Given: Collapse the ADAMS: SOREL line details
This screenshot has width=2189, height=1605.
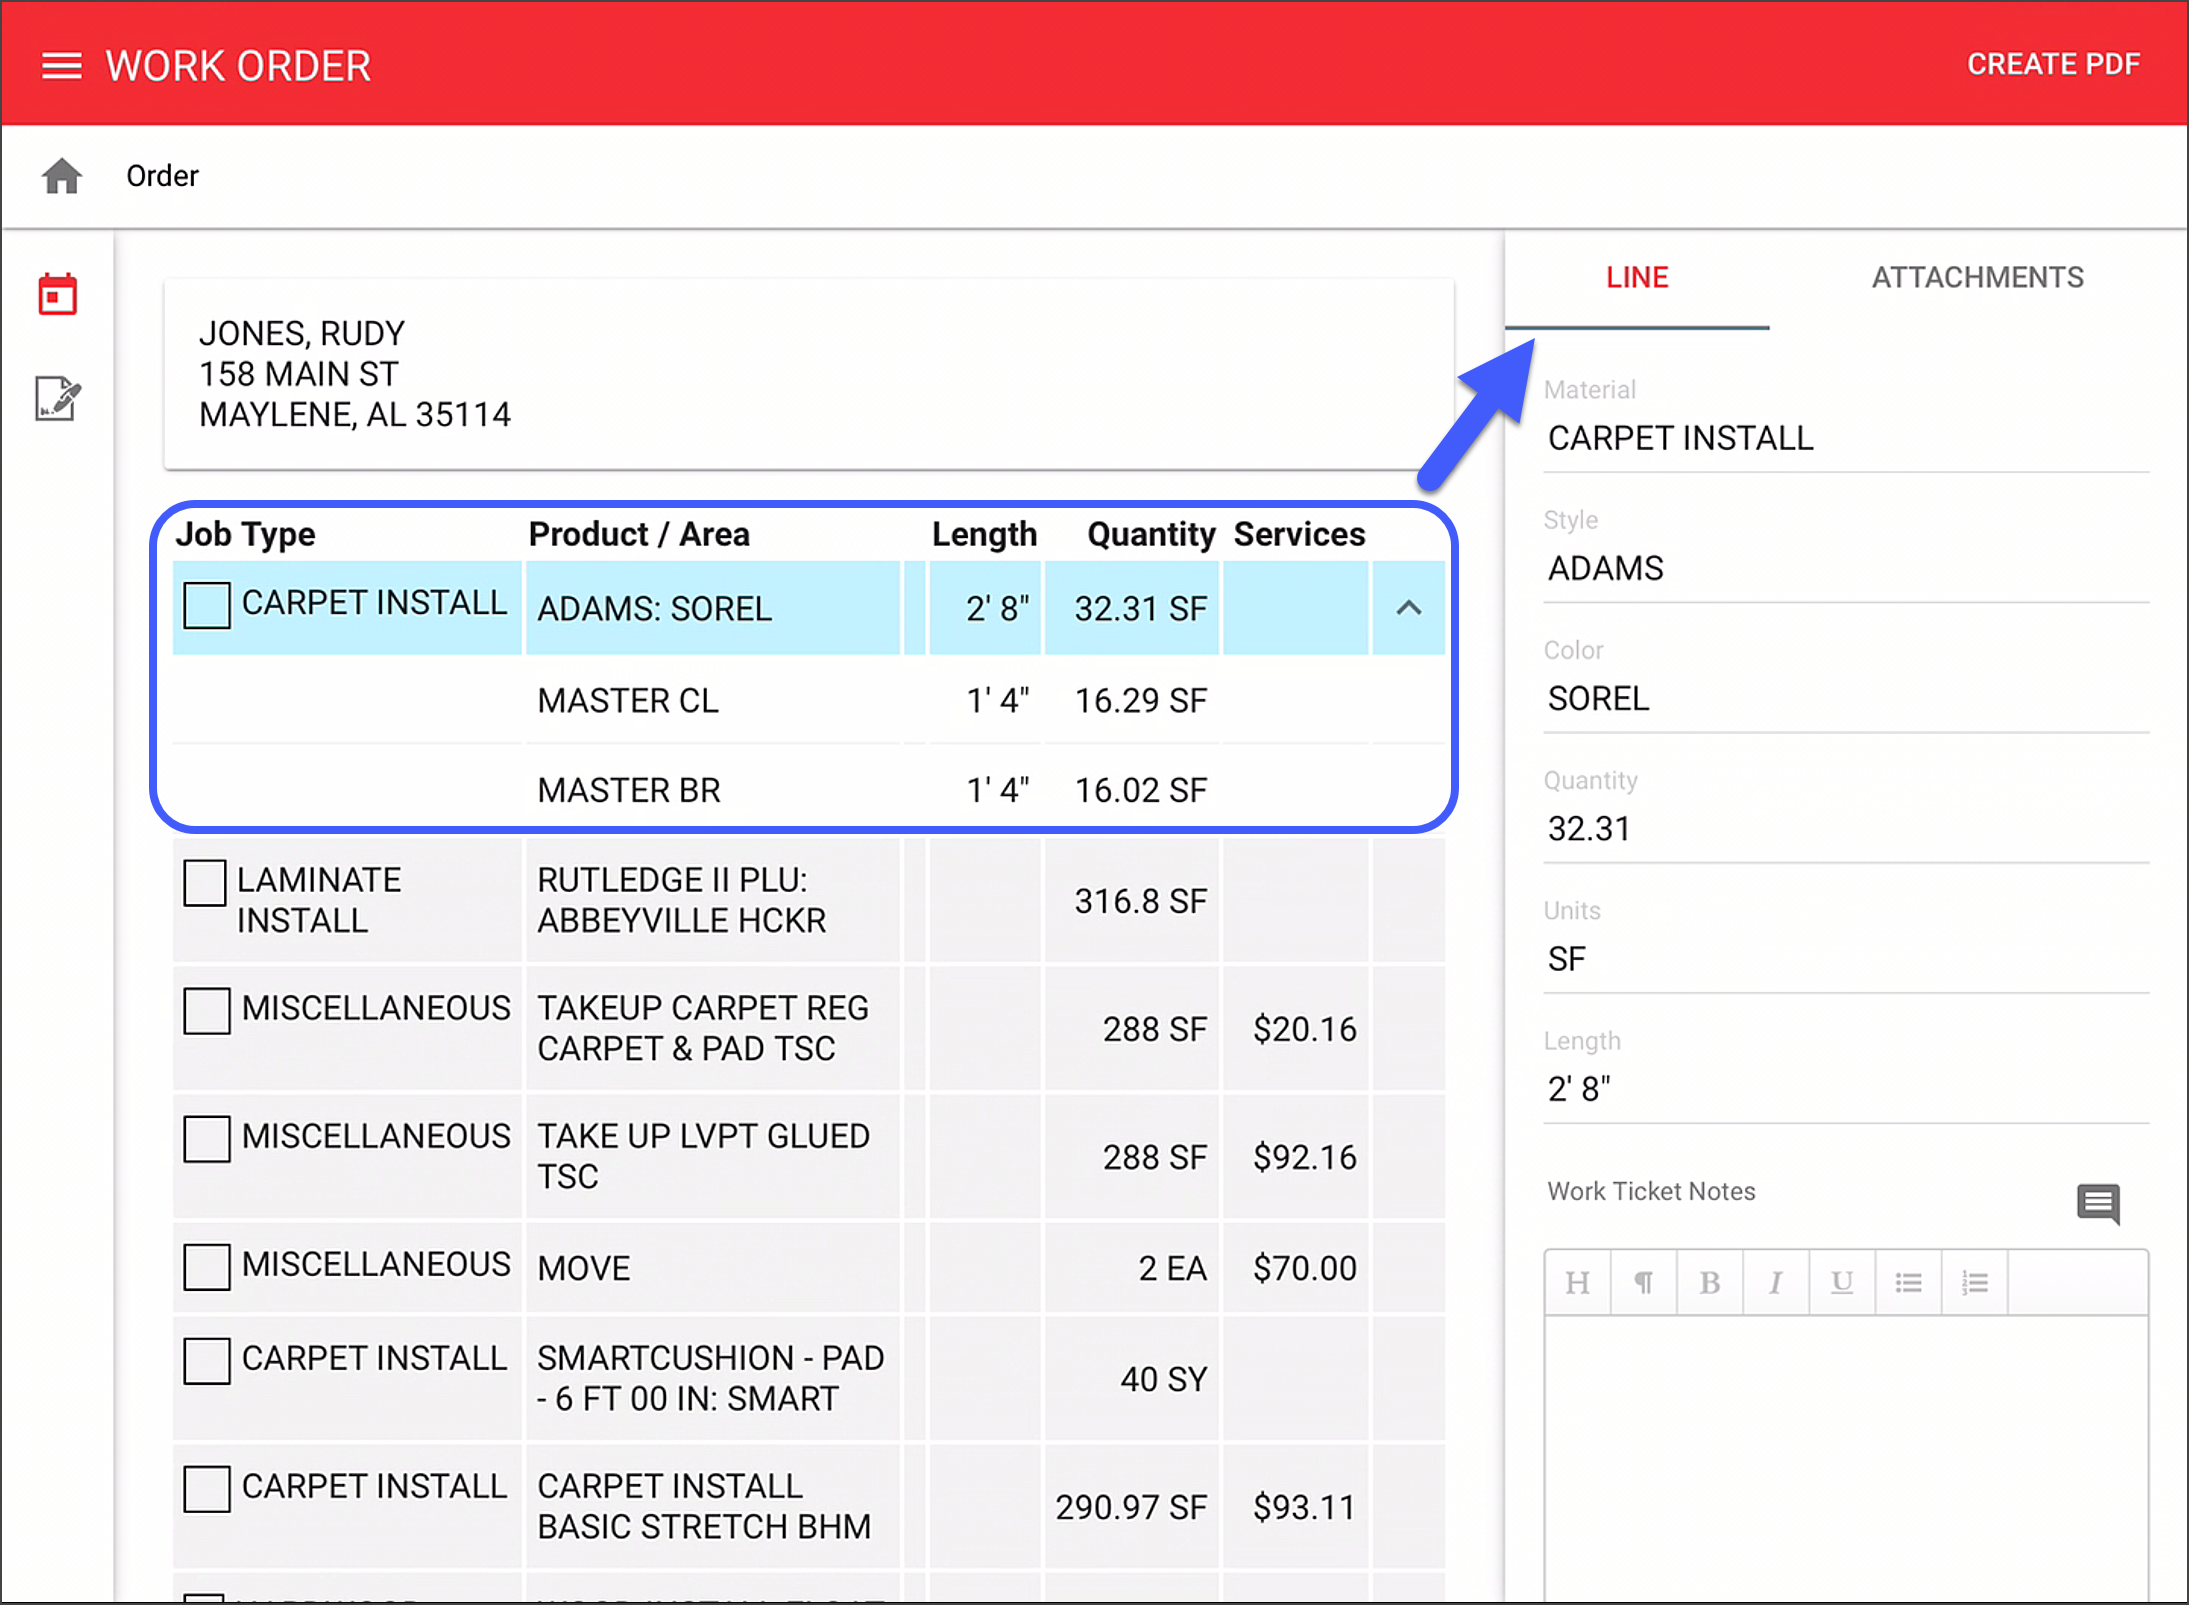Looking at the screenshot, I should 1409,608.
